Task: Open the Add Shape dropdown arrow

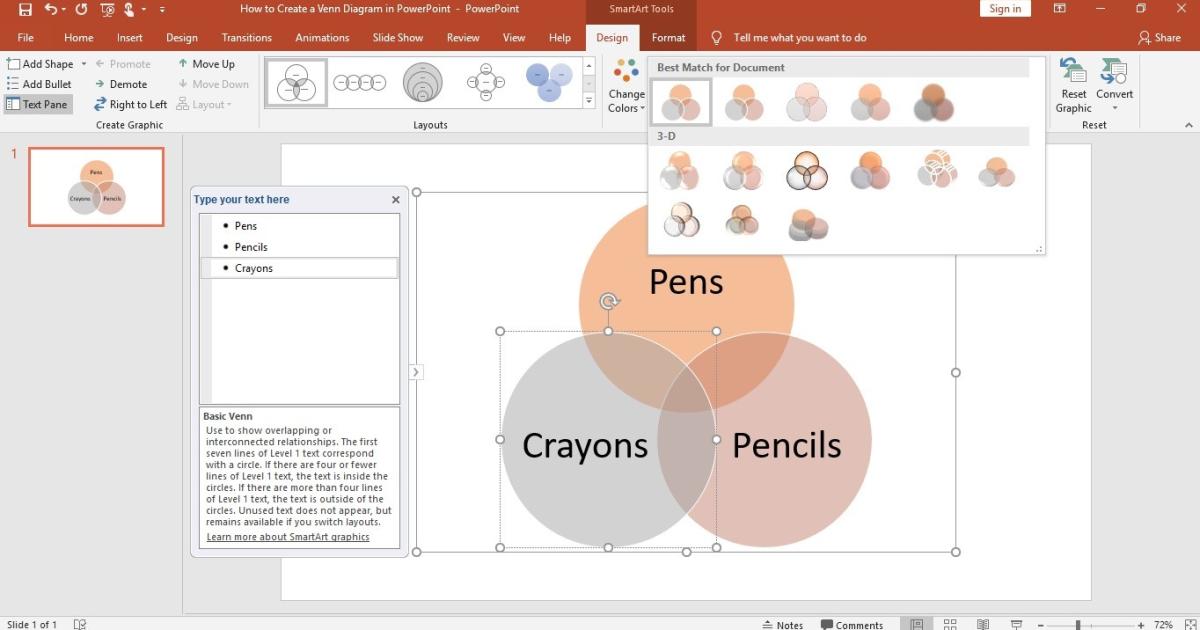Action: 85,63
